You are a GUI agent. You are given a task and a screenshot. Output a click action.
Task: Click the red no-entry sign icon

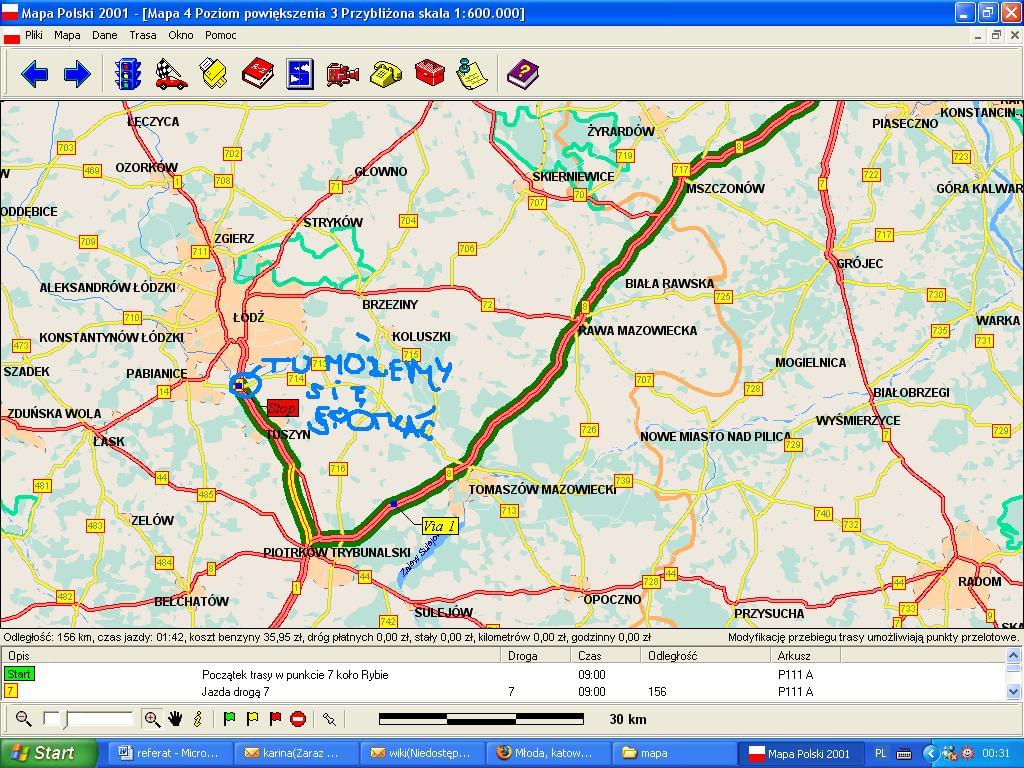[x=298, y=719]
